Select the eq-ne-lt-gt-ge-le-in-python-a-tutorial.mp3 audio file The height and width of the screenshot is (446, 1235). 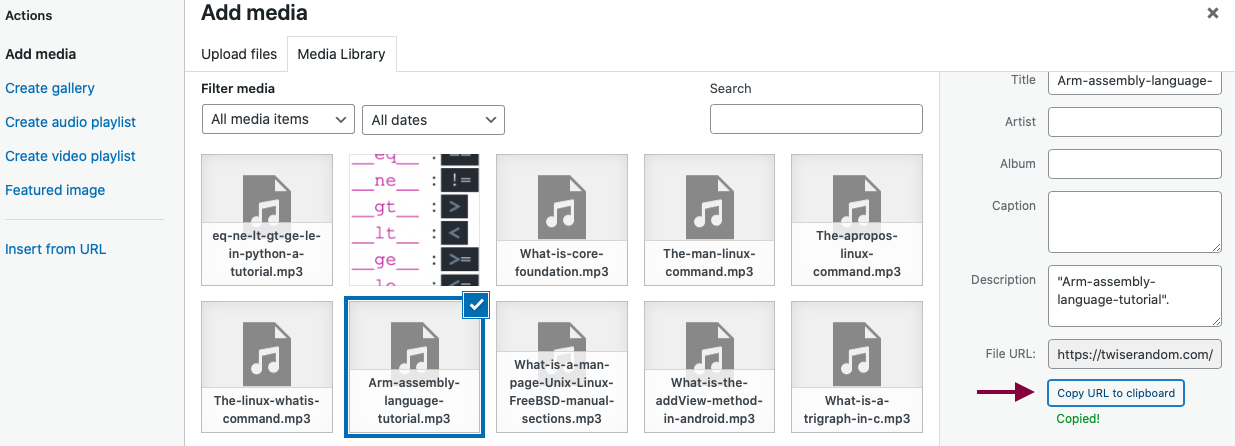point(267,220)
